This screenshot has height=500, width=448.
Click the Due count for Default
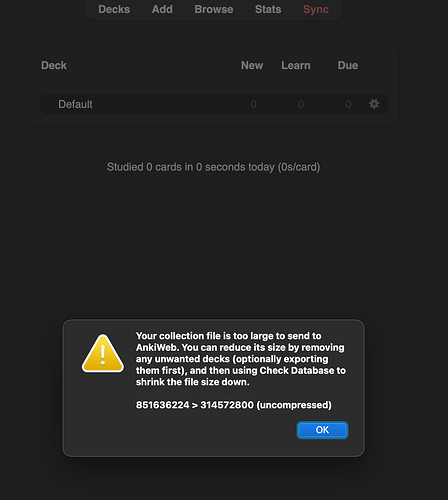click(348, 104)
